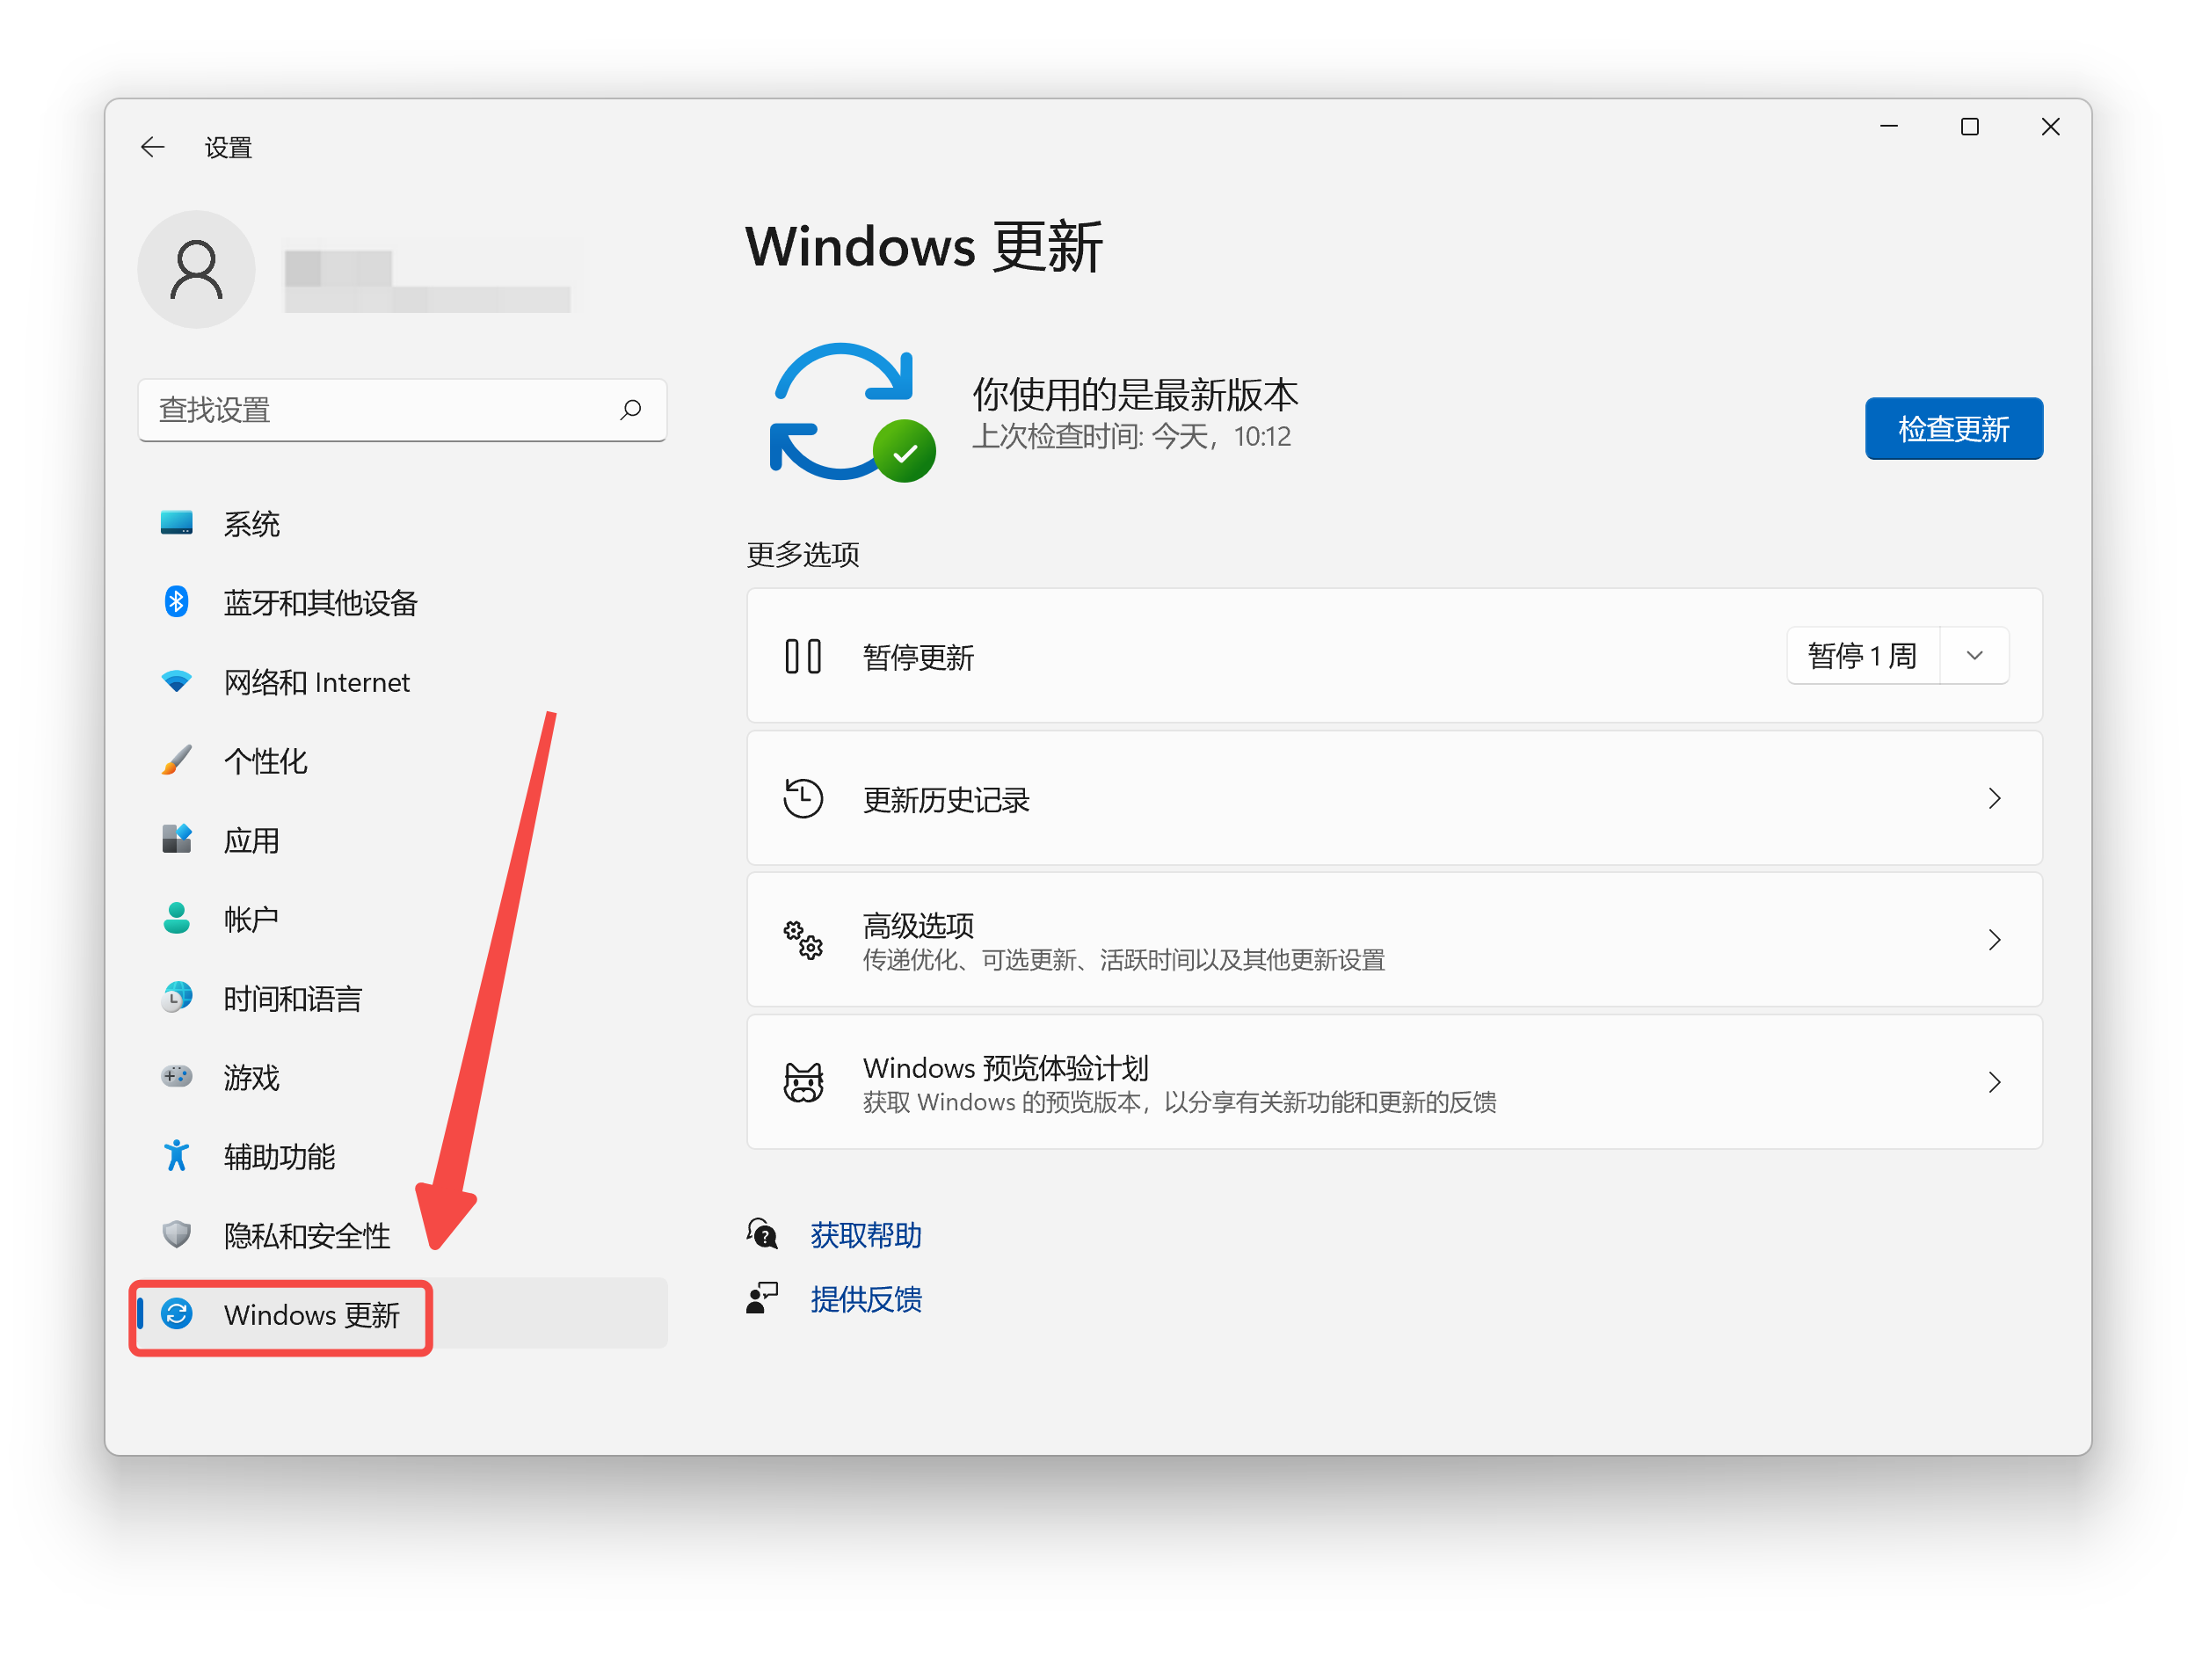Open the 获取帮助 link
Image resolution: width=2210 pixels, height=1680 pixels.
tap(866, 1235)
